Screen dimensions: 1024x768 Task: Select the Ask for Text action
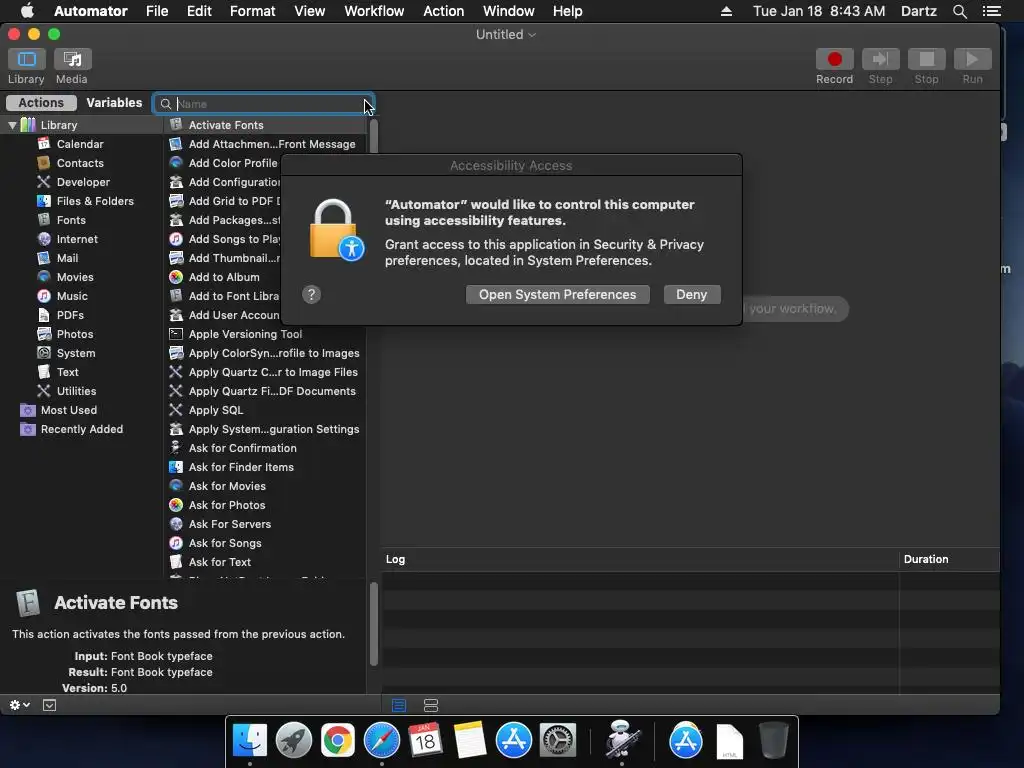[x=264, y=562]
